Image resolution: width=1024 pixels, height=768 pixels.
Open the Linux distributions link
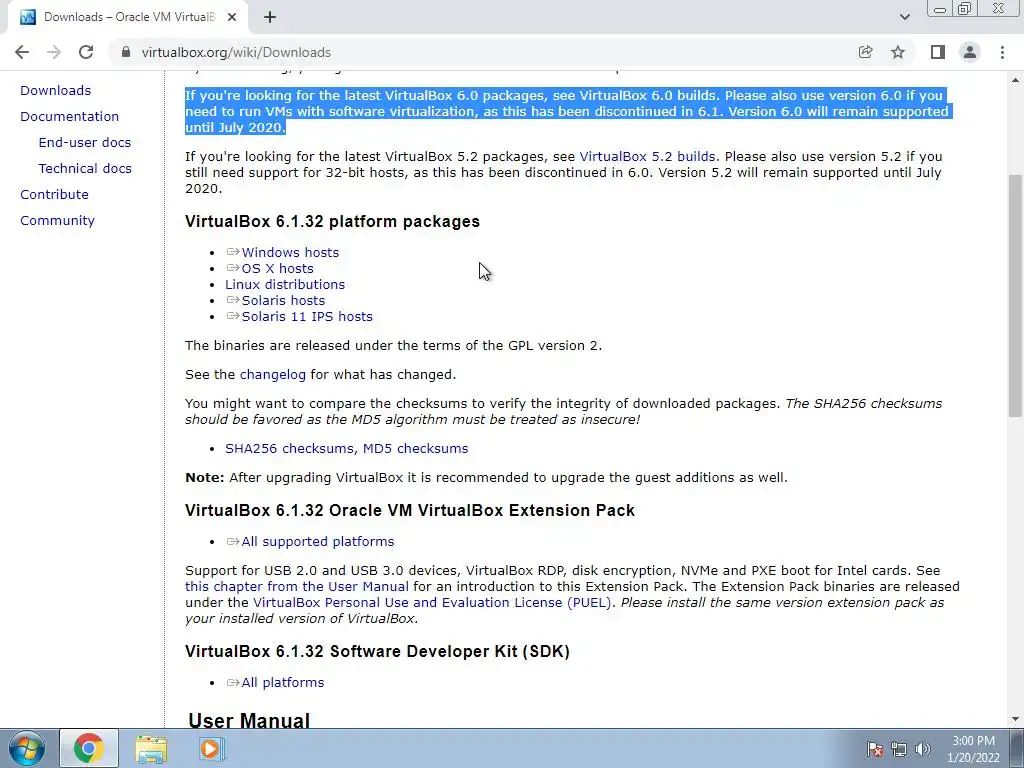pos(285,285)
